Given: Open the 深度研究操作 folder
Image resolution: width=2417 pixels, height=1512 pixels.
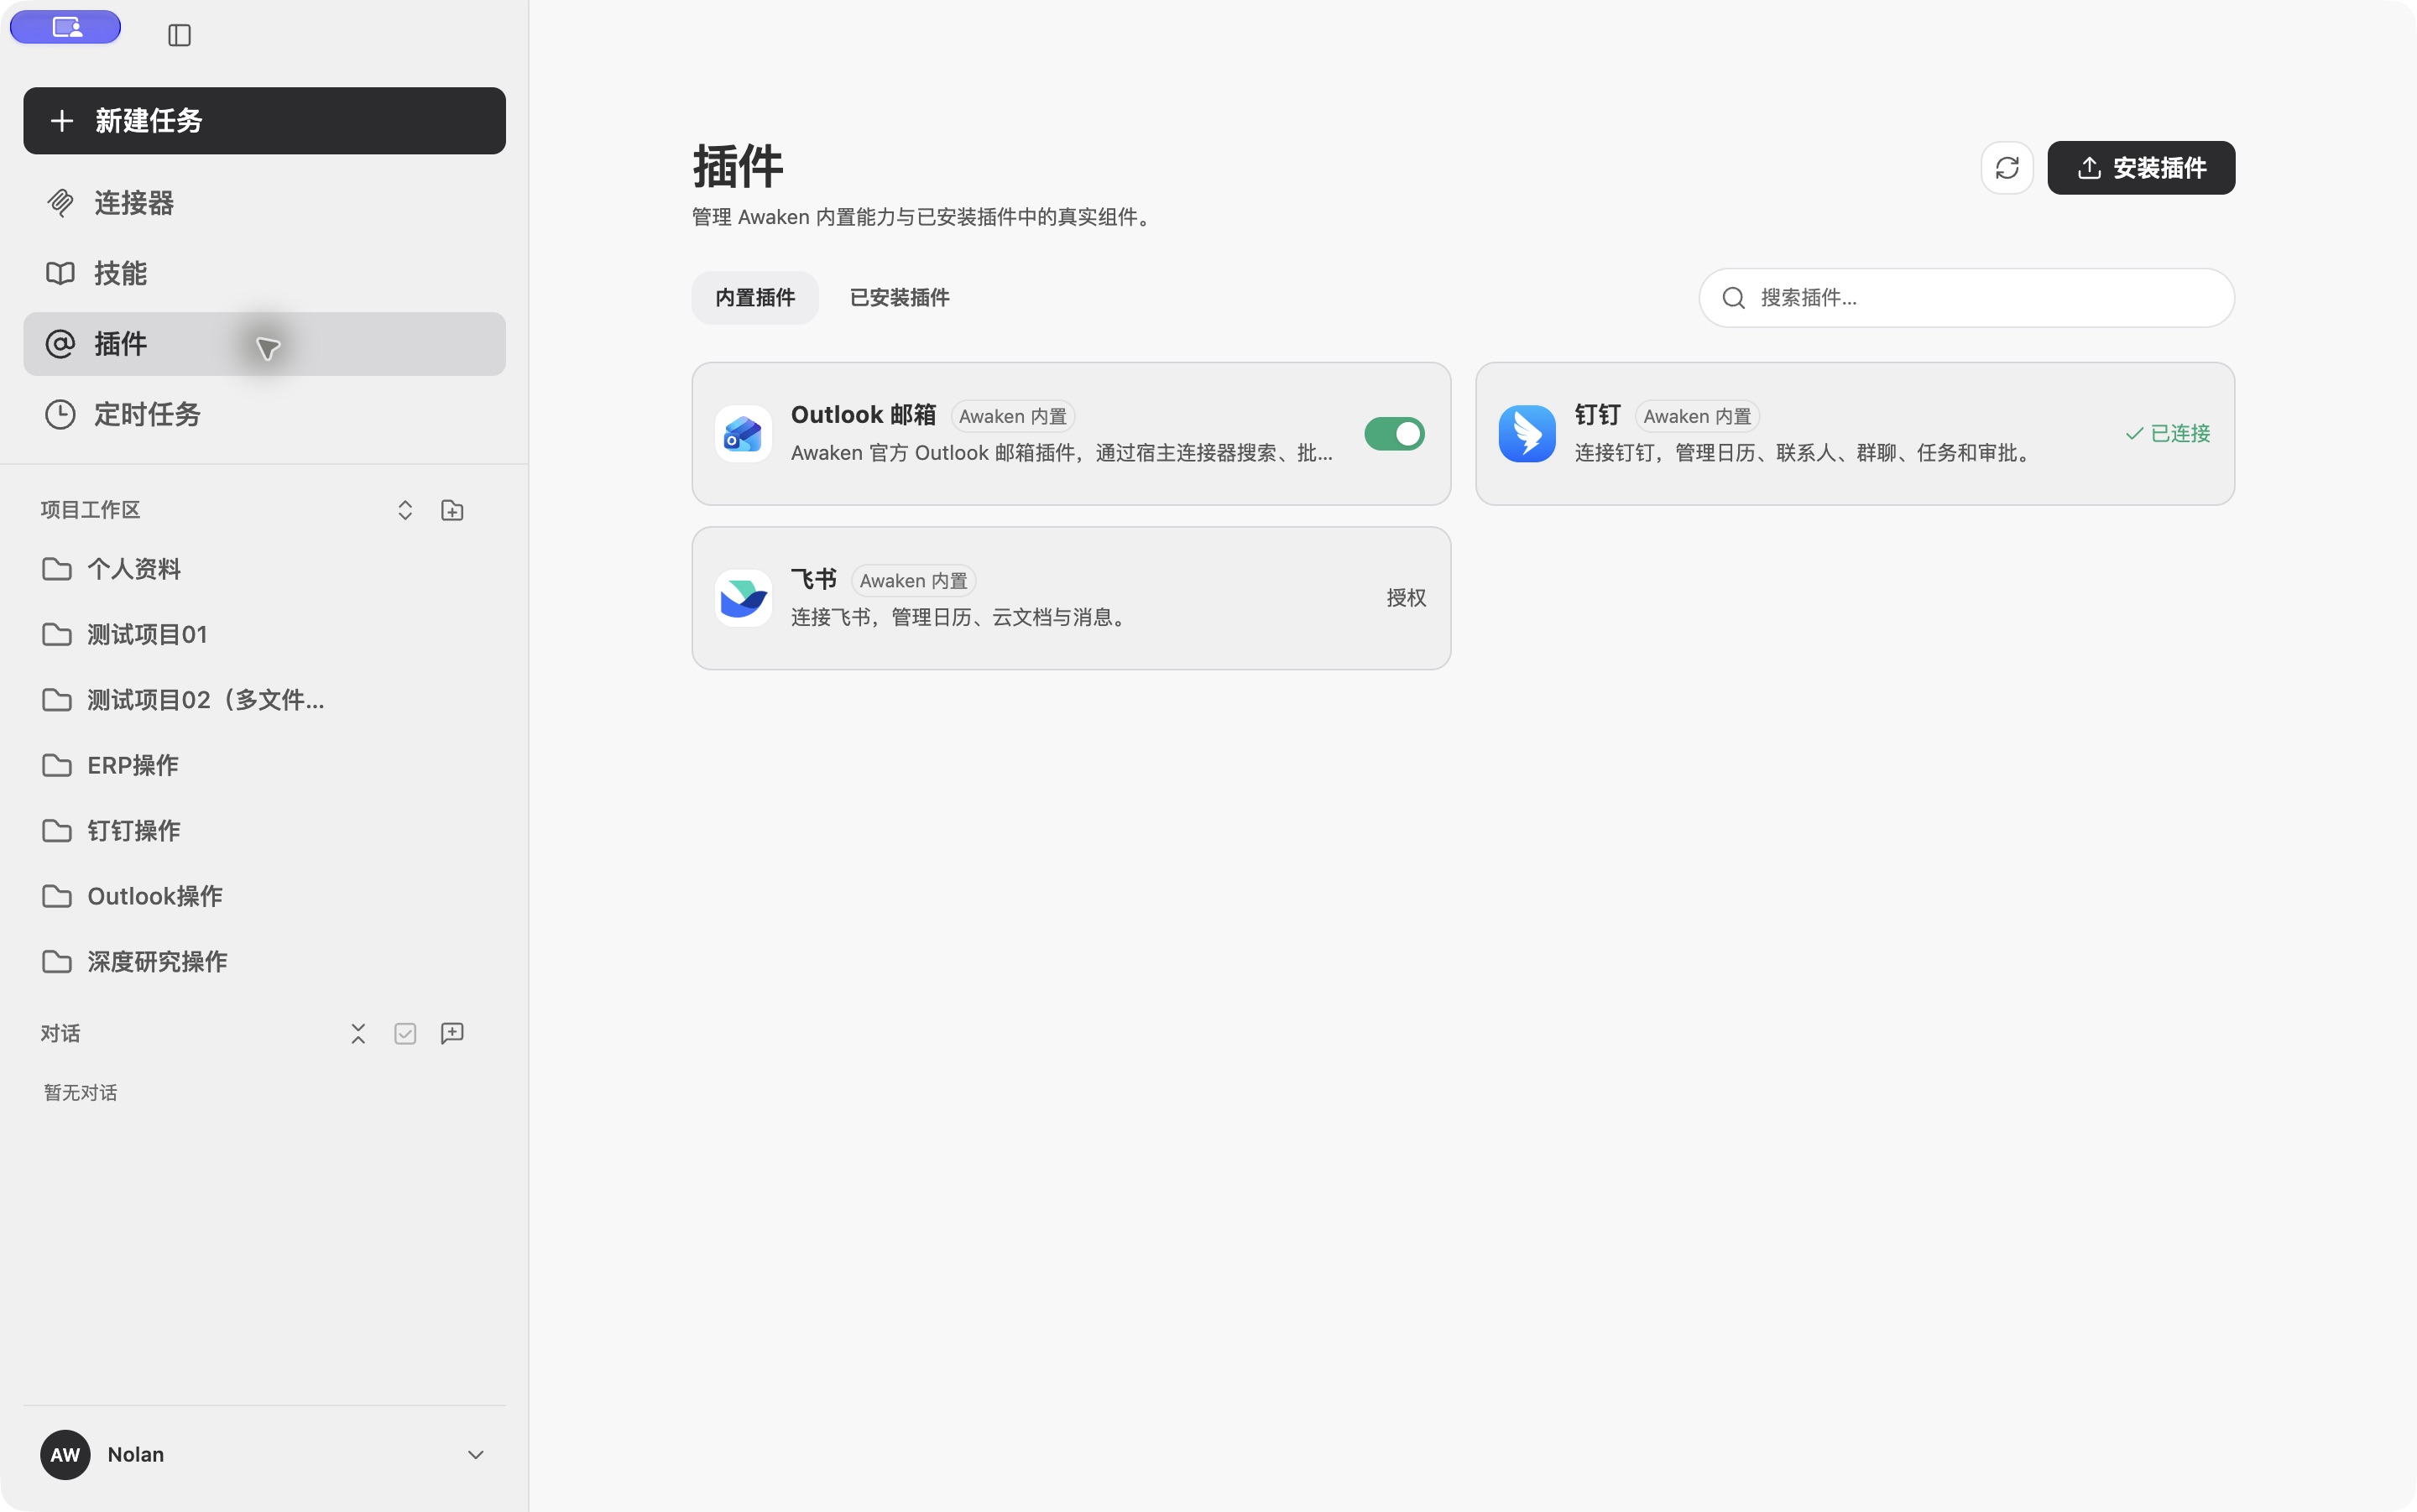Looking at the screenshot, I should tap(265, 962).
